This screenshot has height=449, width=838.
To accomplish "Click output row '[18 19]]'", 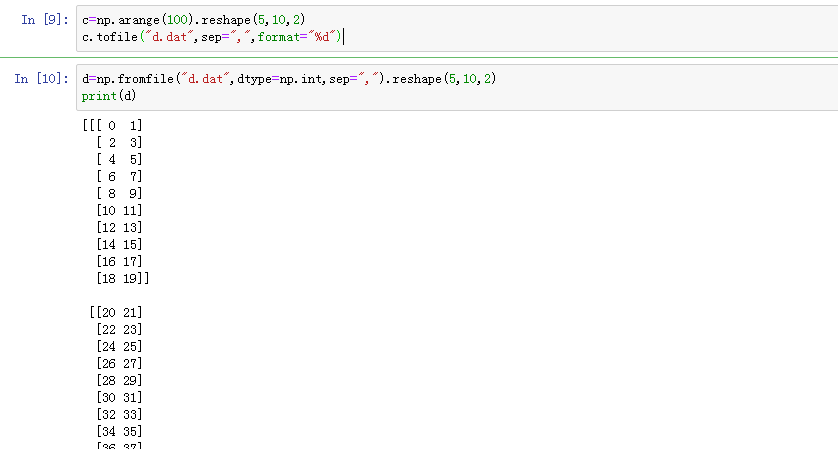I will click(x=123, y=278).
